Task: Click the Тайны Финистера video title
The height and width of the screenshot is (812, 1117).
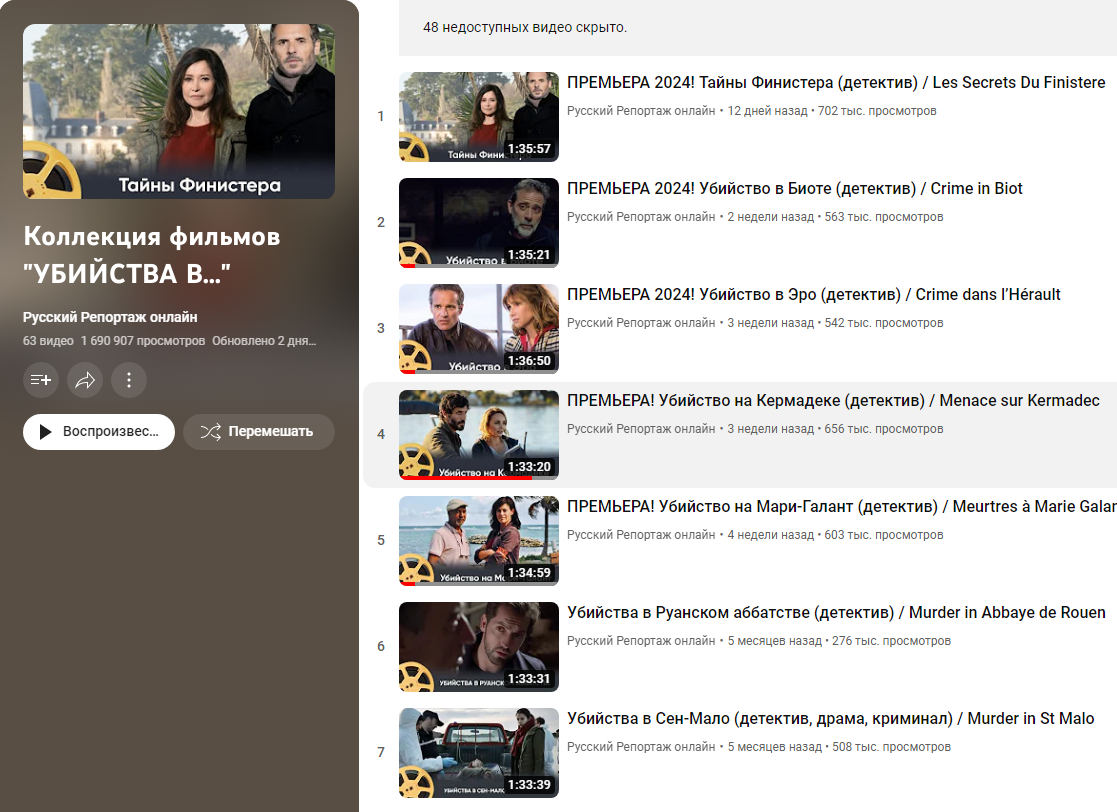Action: [835, 83]
